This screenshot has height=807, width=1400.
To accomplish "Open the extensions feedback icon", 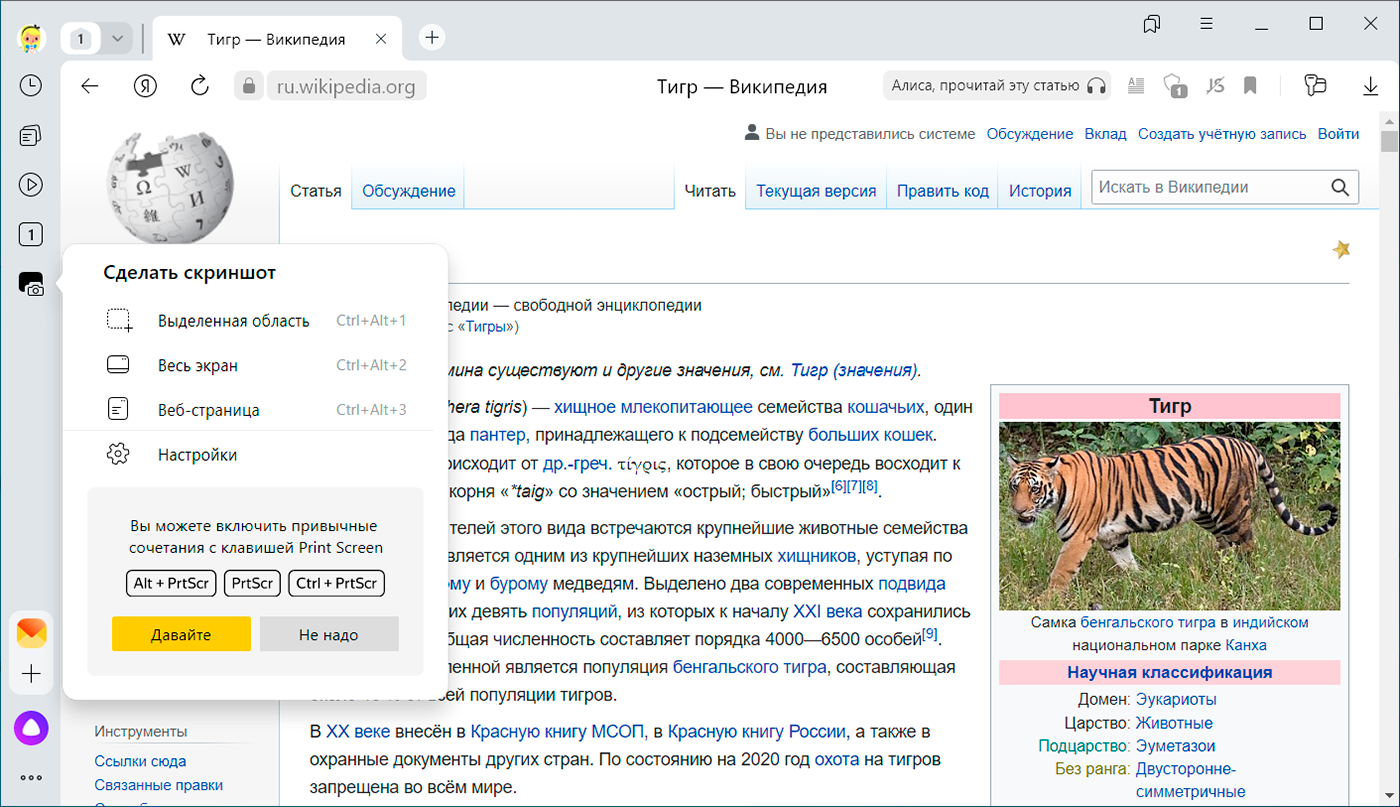I will tap(1314, 86).
